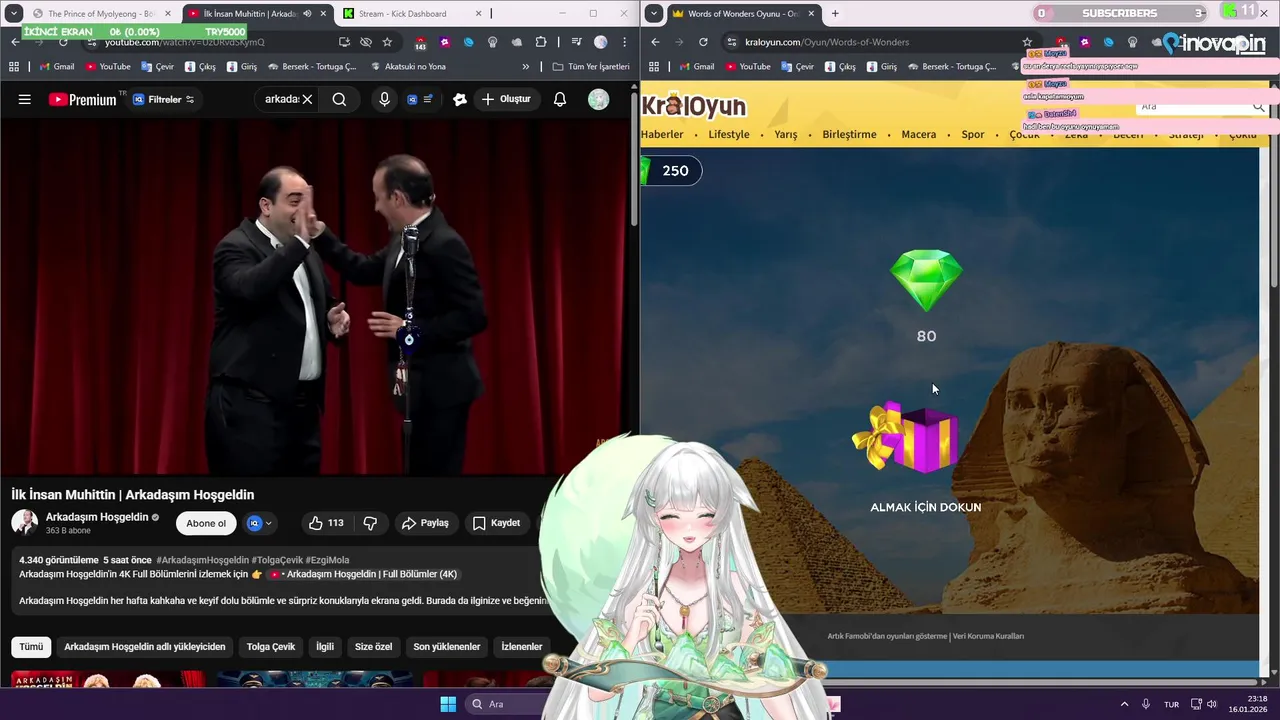Open media control icon in YouTube window
Screen dimensions: 1280x720
click(577, 42)
